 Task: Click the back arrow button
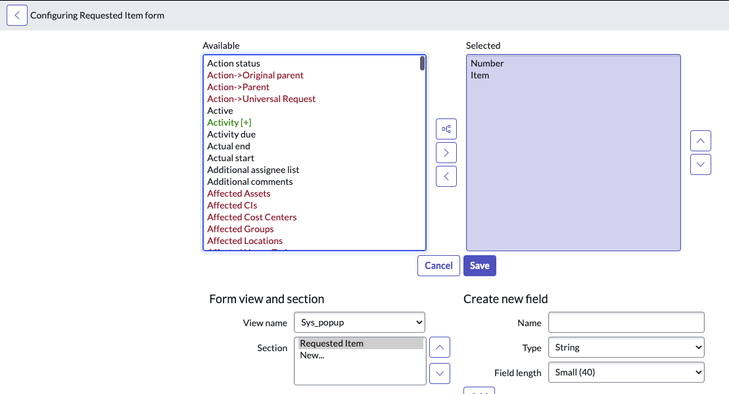[x=17, y=15]
